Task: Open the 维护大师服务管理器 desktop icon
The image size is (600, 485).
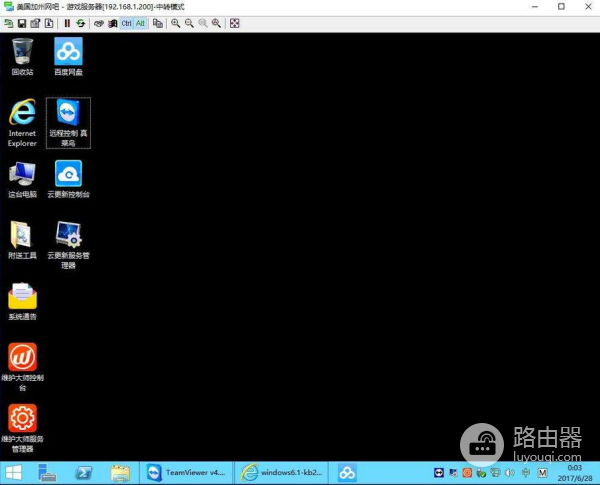Action: point(22,418)
